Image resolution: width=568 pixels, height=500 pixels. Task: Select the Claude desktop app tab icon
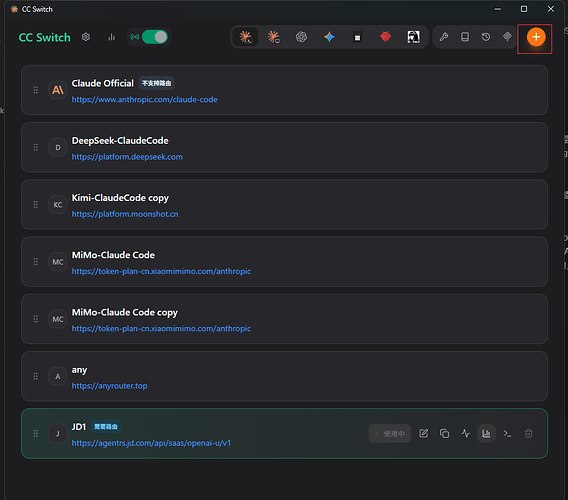[273, 37]
